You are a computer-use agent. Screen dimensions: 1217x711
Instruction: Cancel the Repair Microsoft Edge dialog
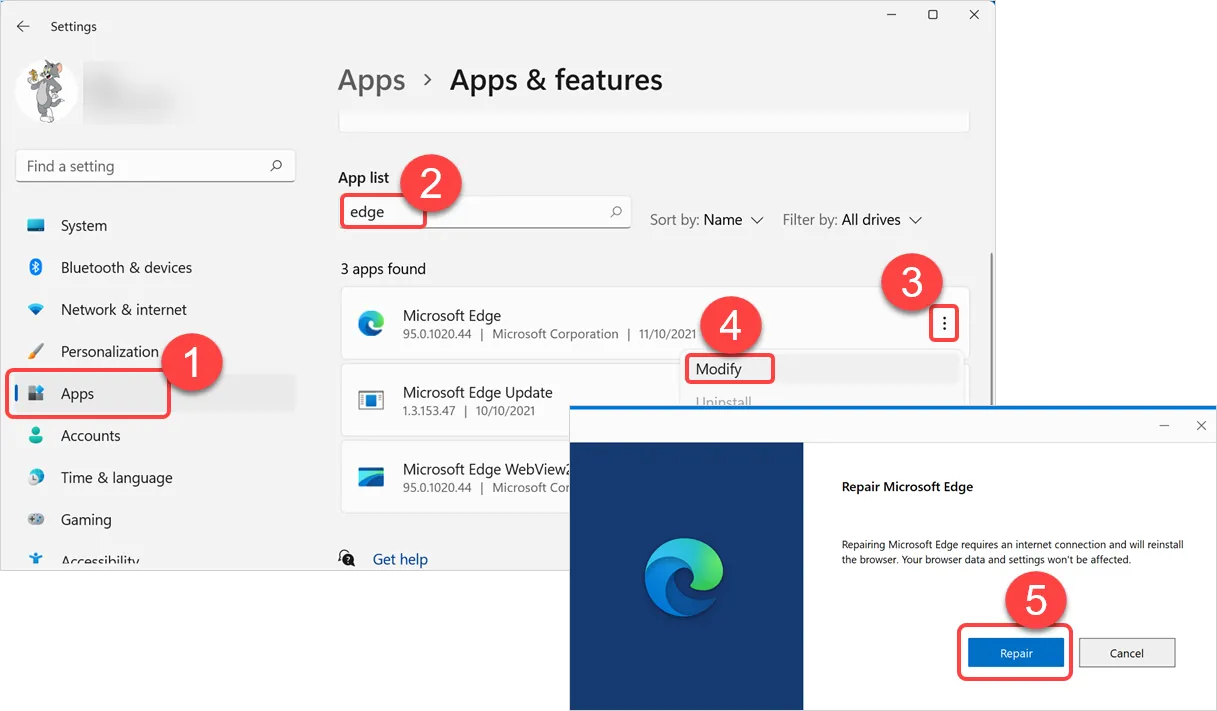(x=1127, y=652)
